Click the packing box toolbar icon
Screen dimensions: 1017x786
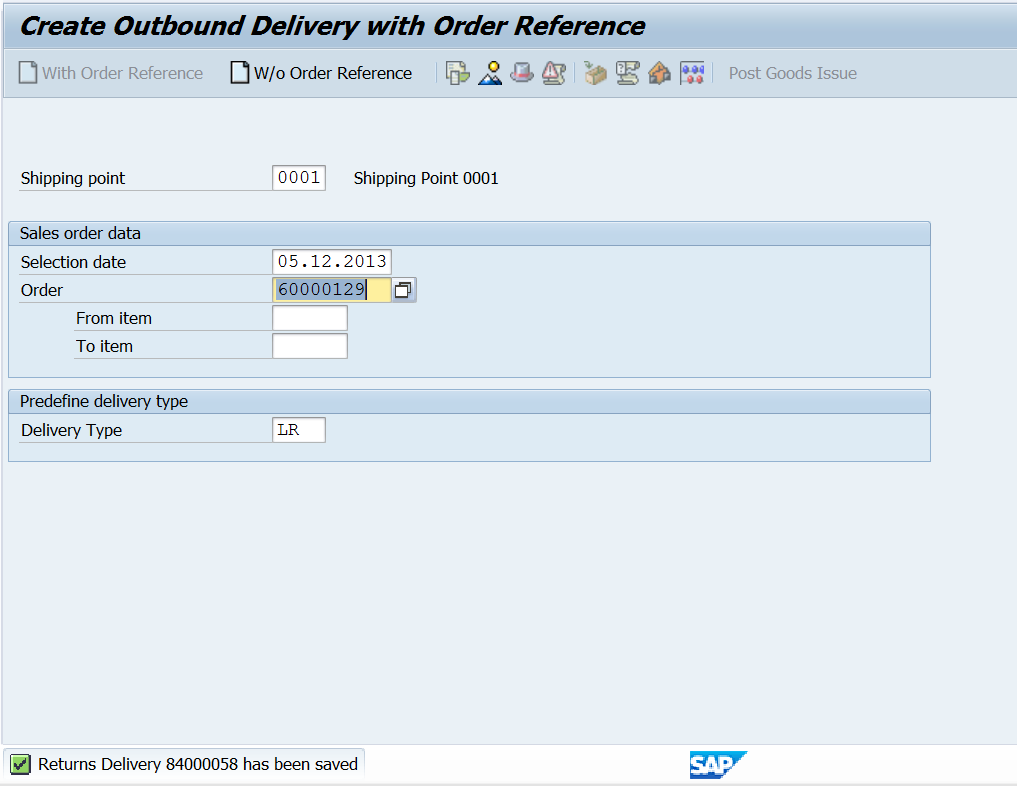tap(595, 72)
